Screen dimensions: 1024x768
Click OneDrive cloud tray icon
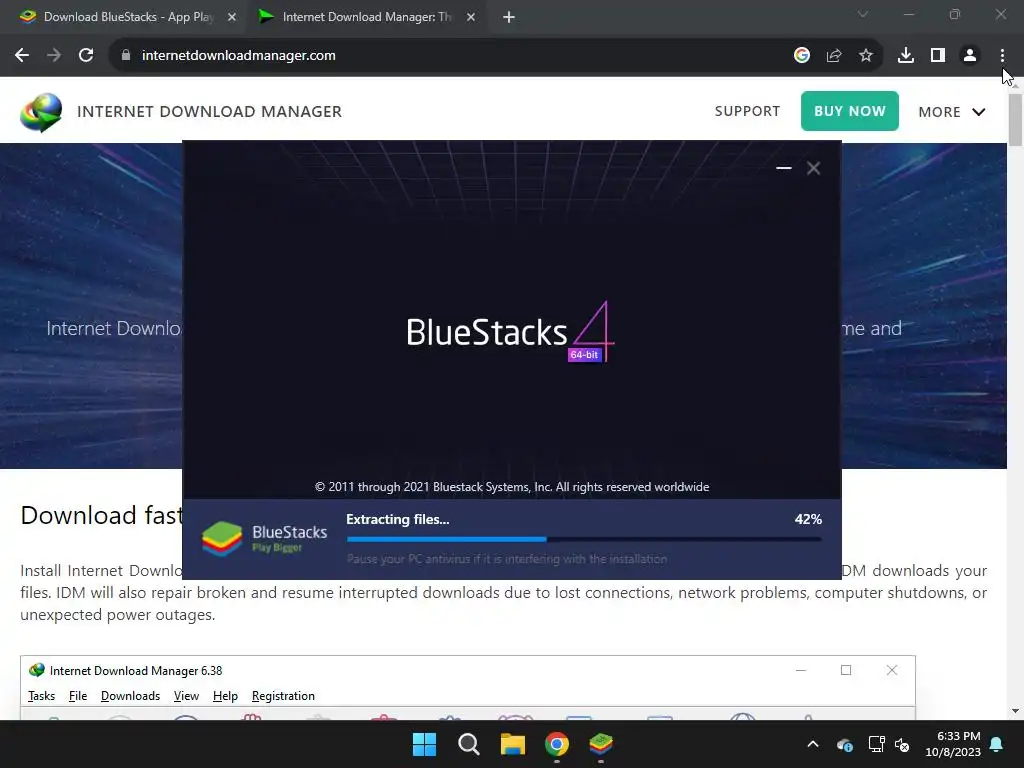coord(844,744)
